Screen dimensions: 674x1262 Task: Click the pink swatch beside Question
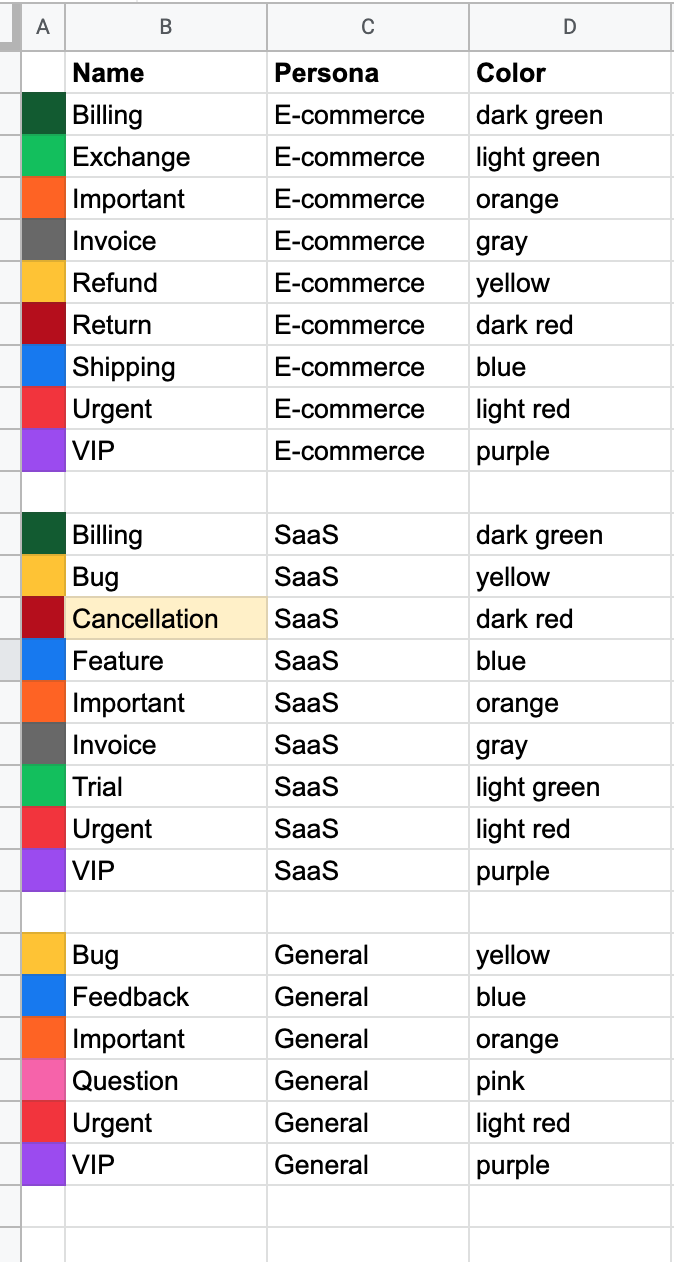43,1081
